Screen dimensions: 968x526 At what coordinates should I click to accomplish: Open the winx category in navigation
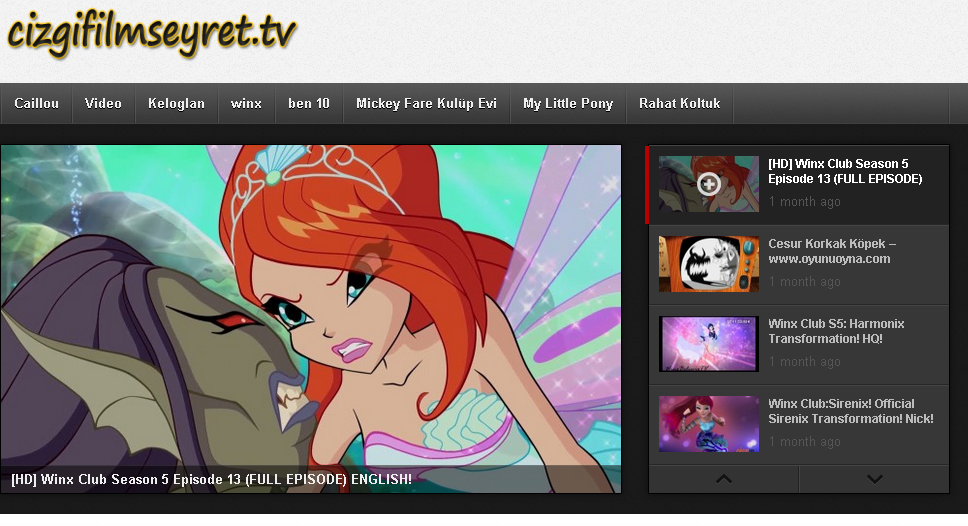pyautogui.click(x=246, y=104)
